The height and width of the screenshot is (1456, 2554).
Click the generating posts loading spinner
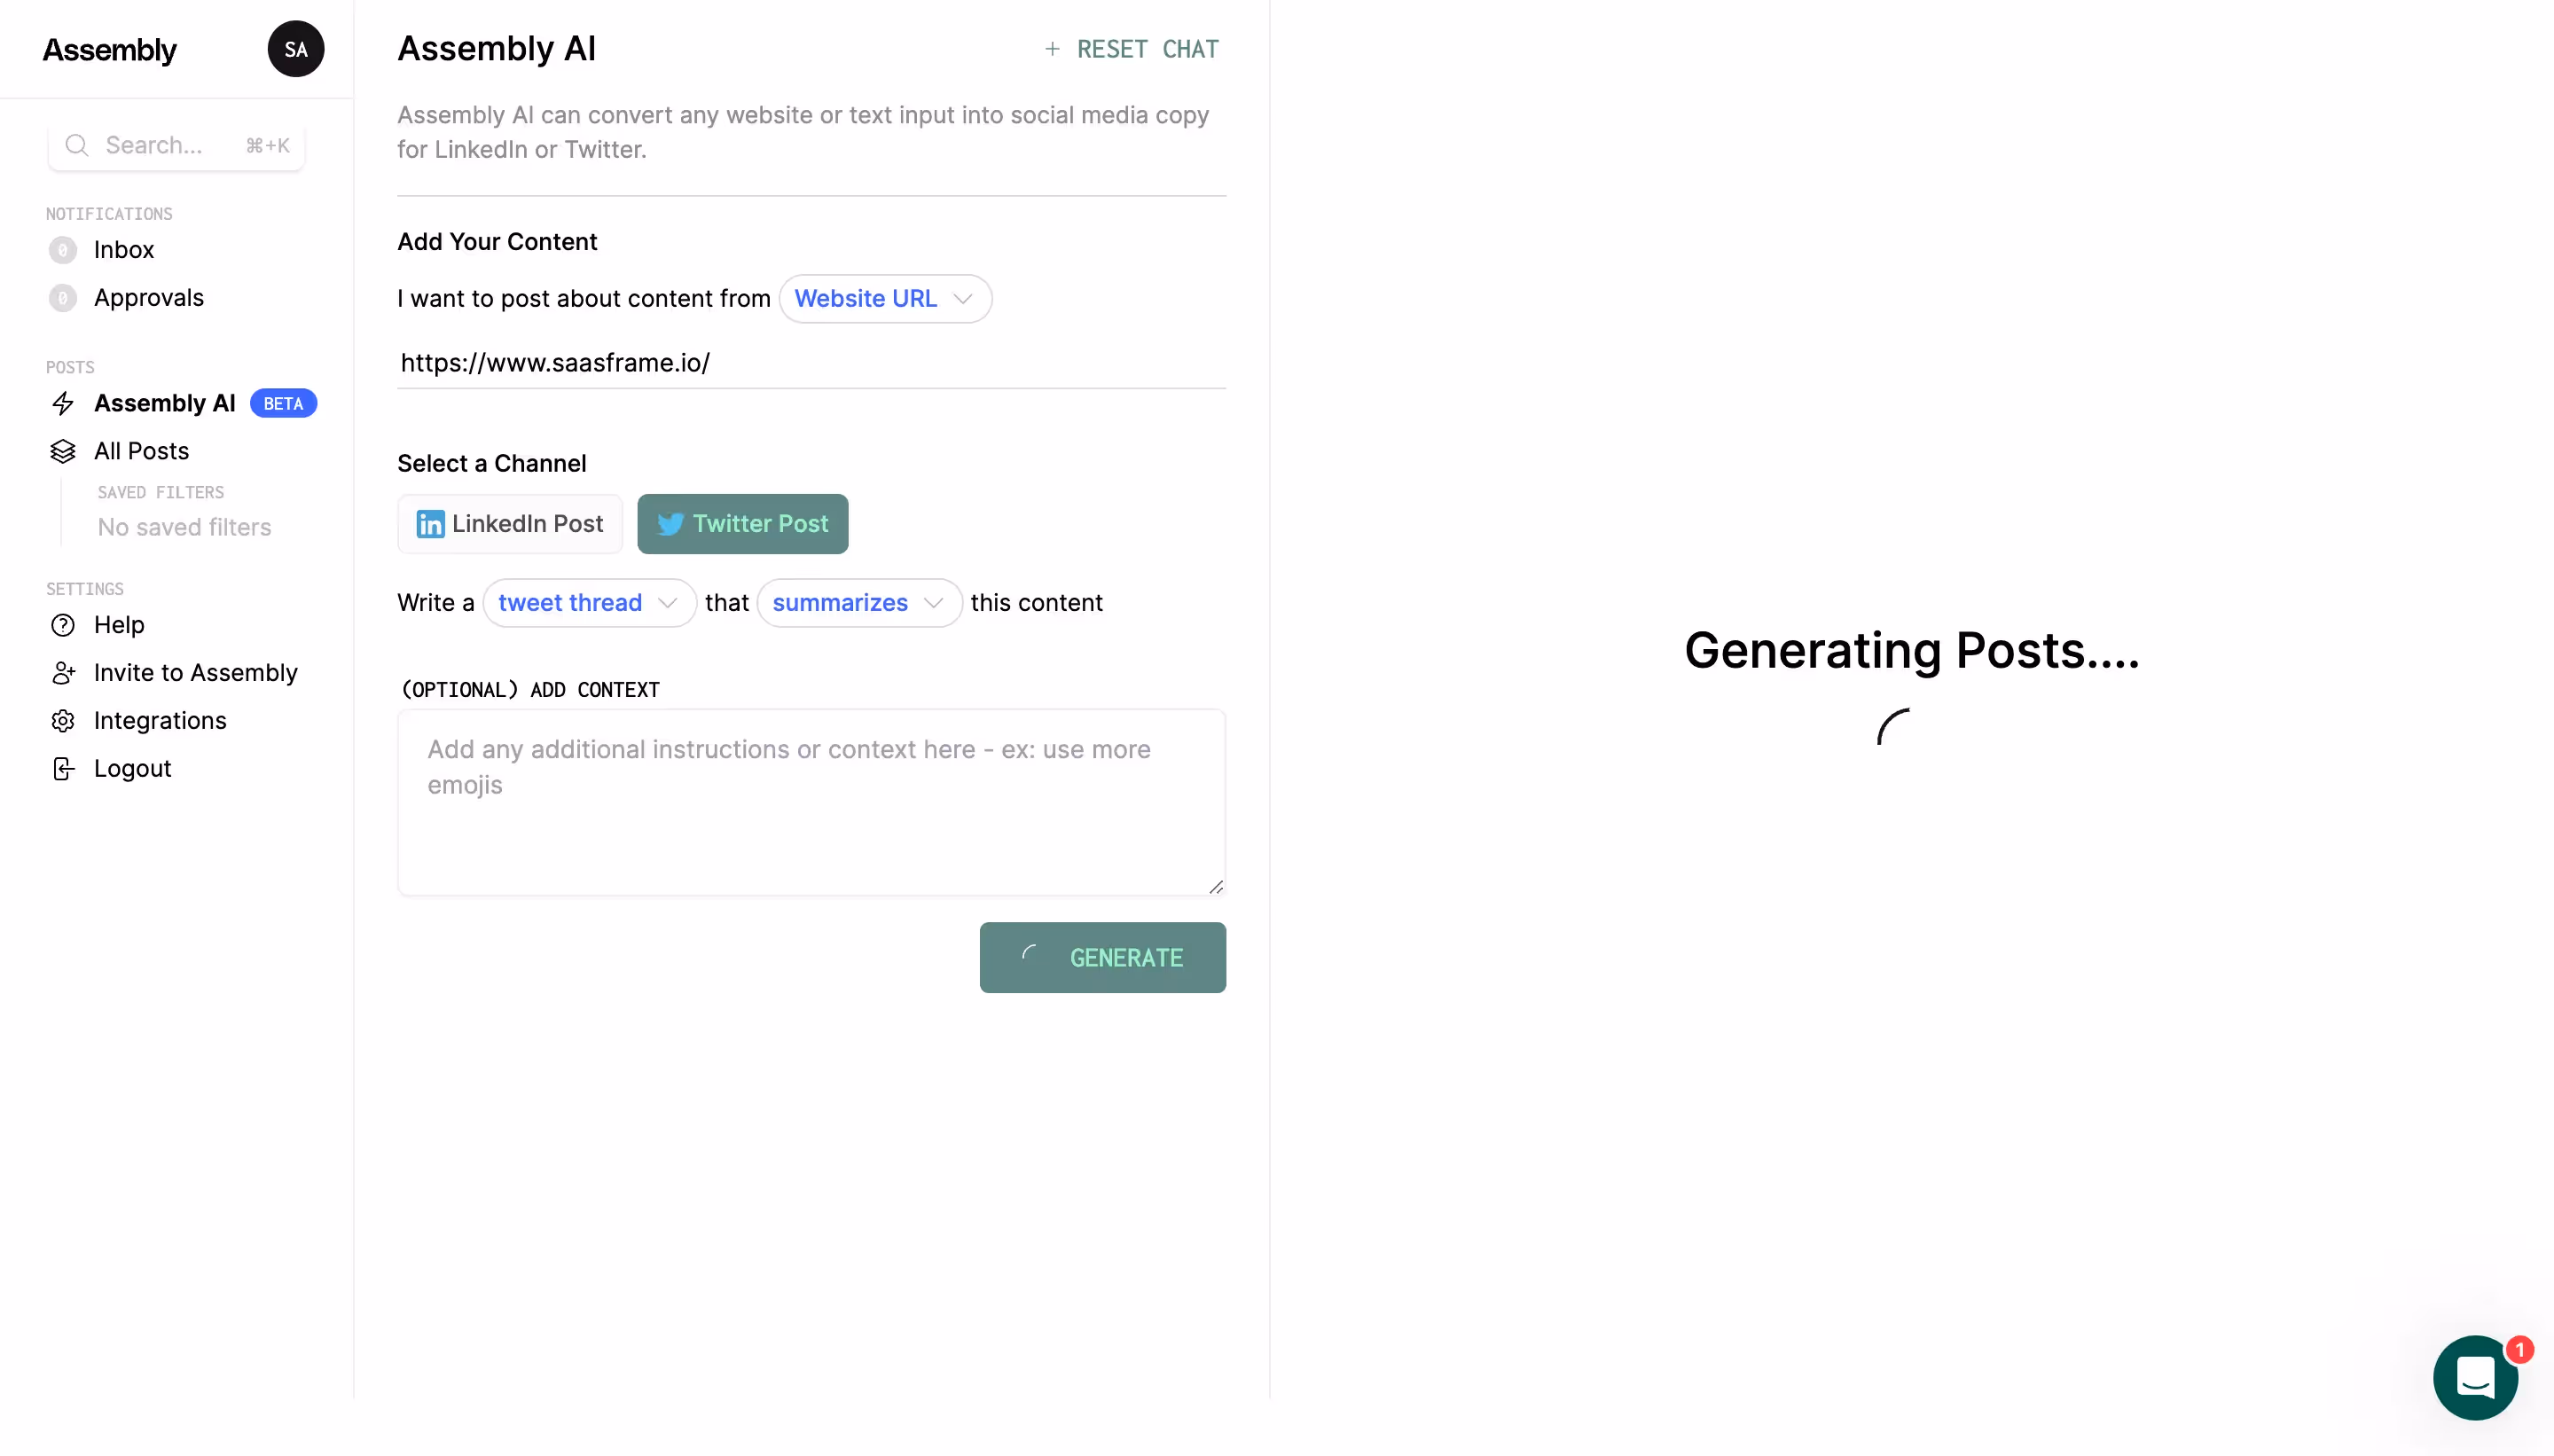1893,727
